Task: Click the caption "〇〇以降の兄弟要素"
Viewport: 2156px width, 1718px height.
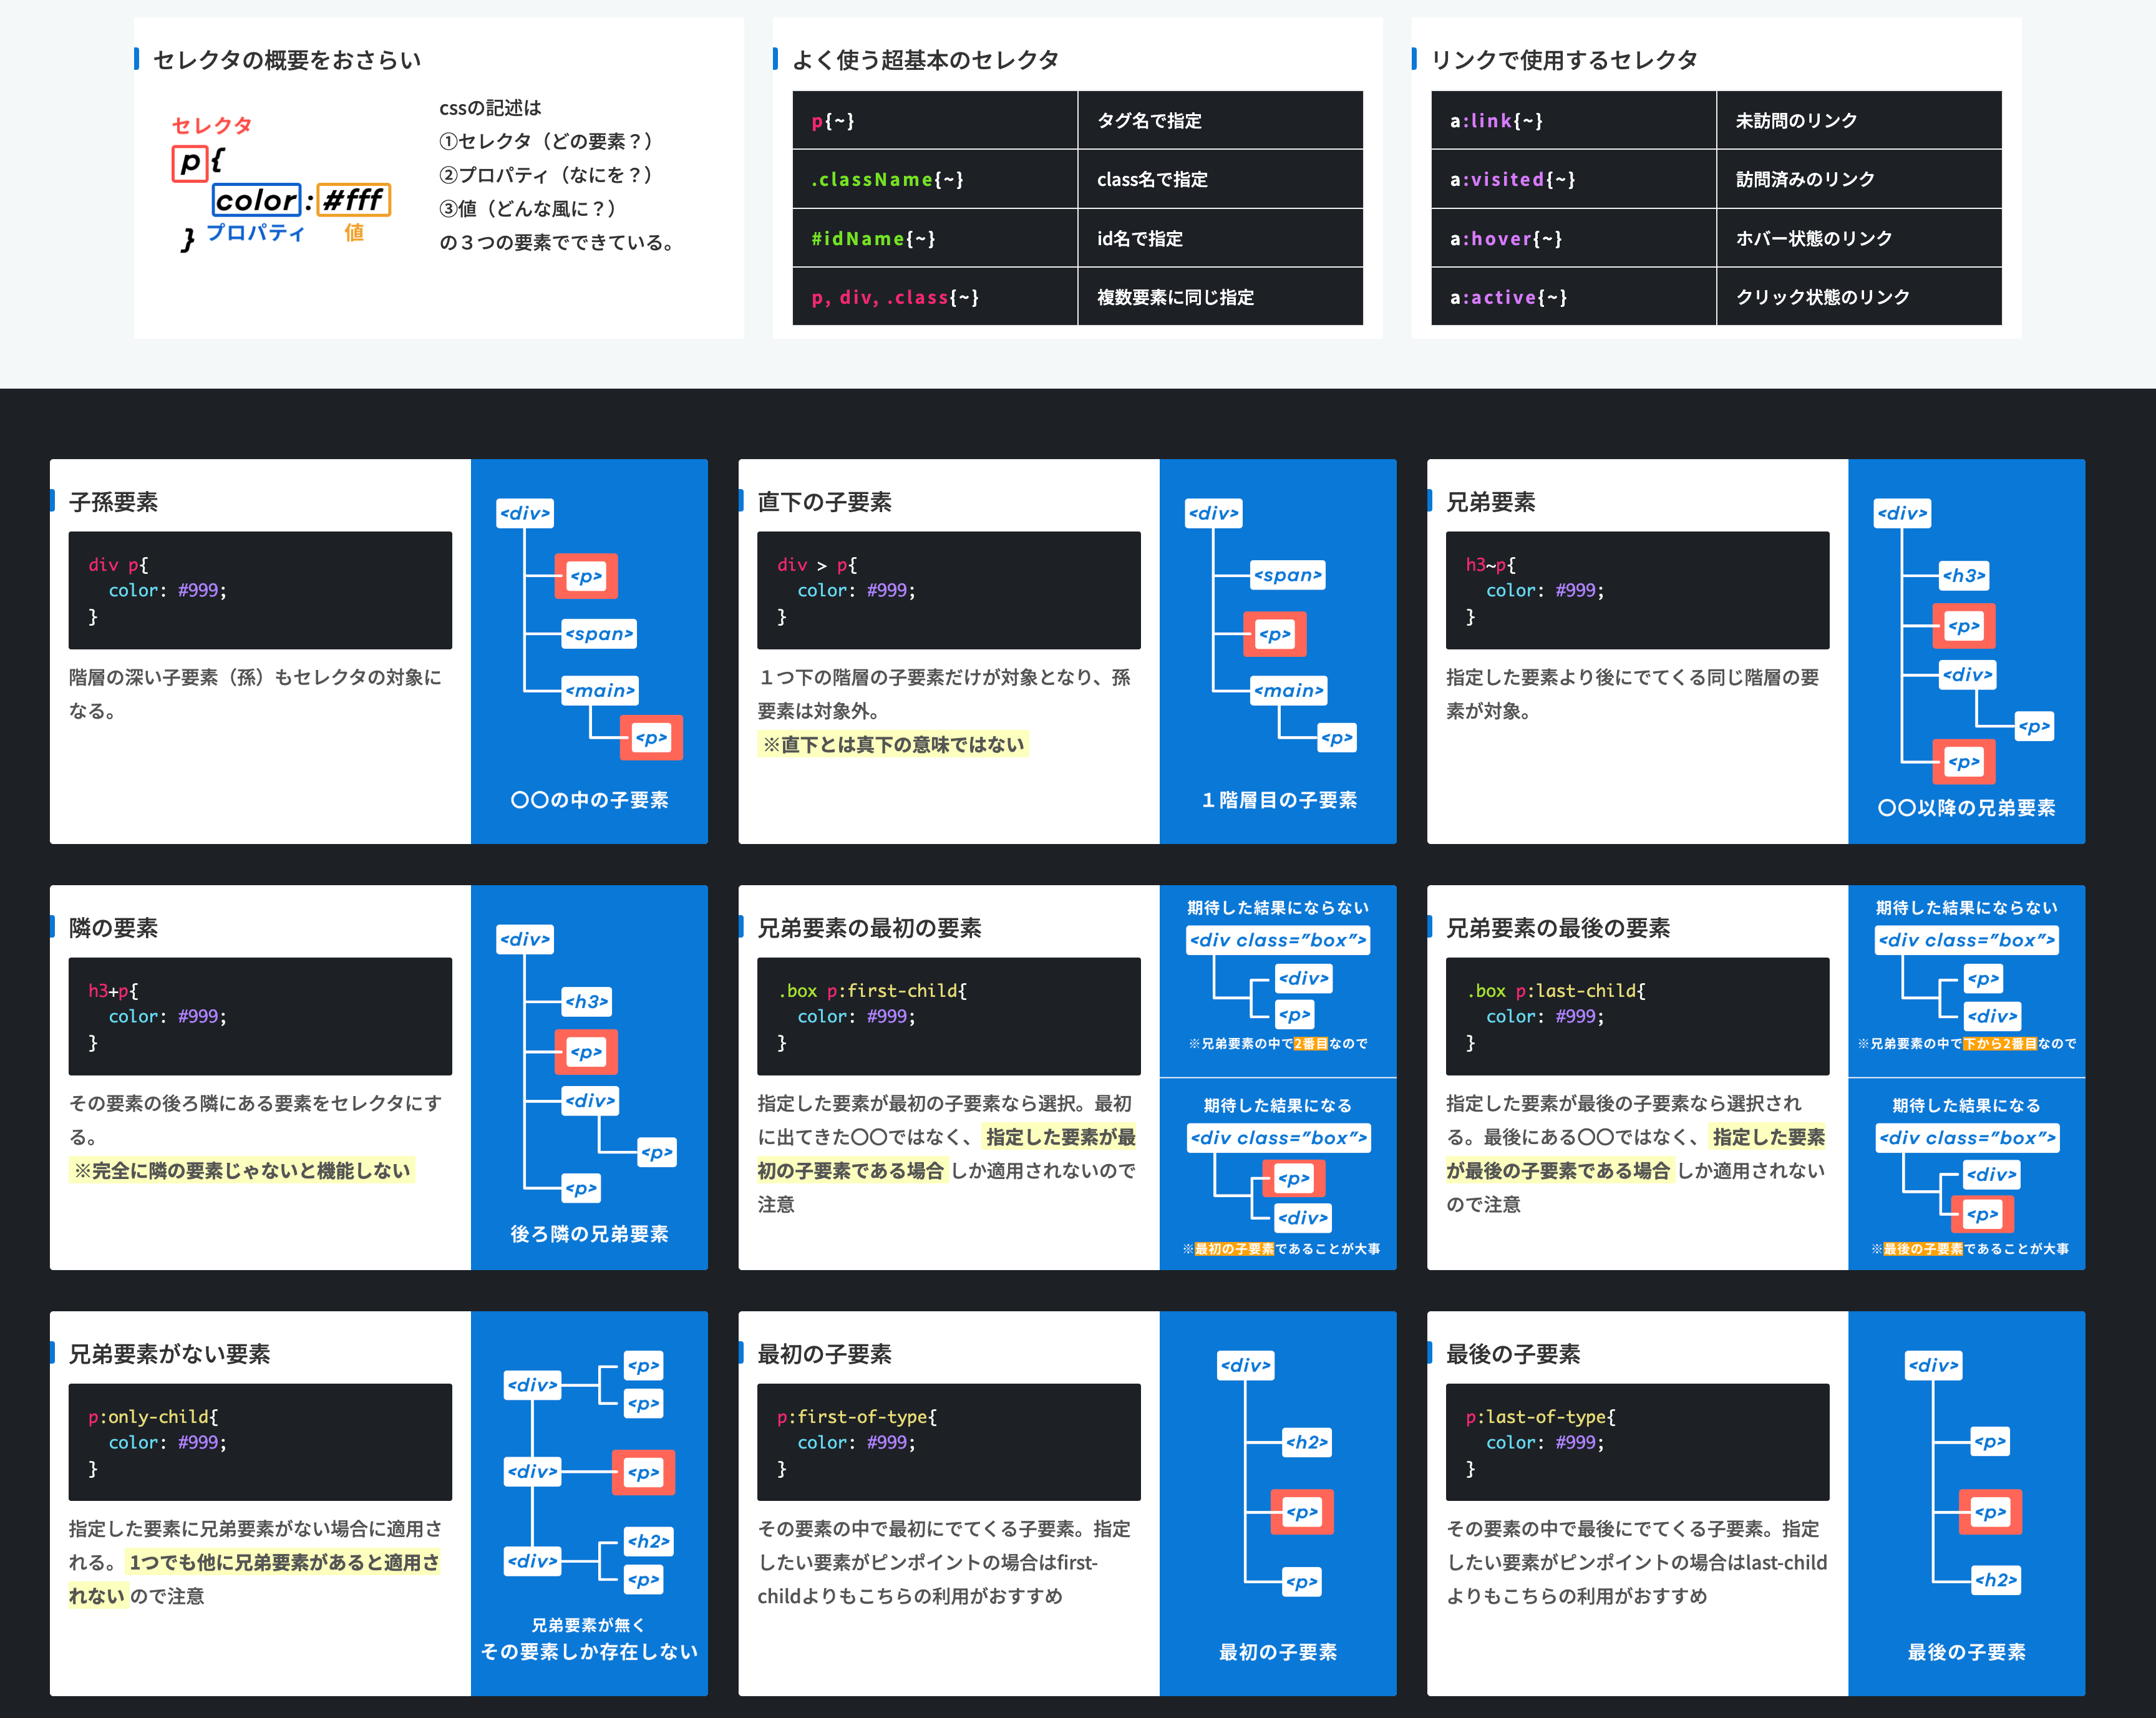Action: pos(1966,808)
